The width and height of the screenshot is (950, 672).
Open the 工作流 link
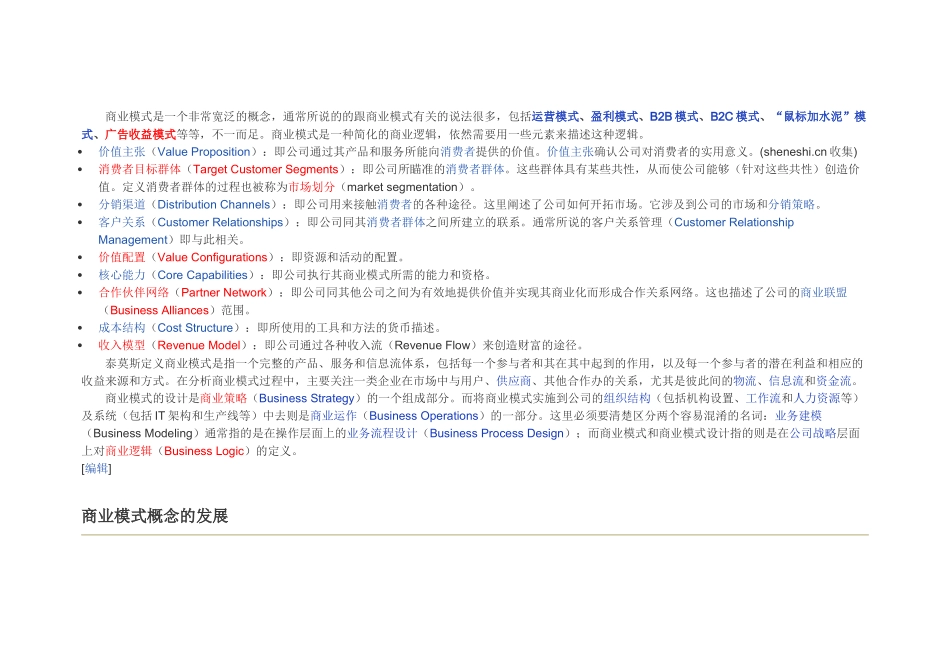[763, 398]
